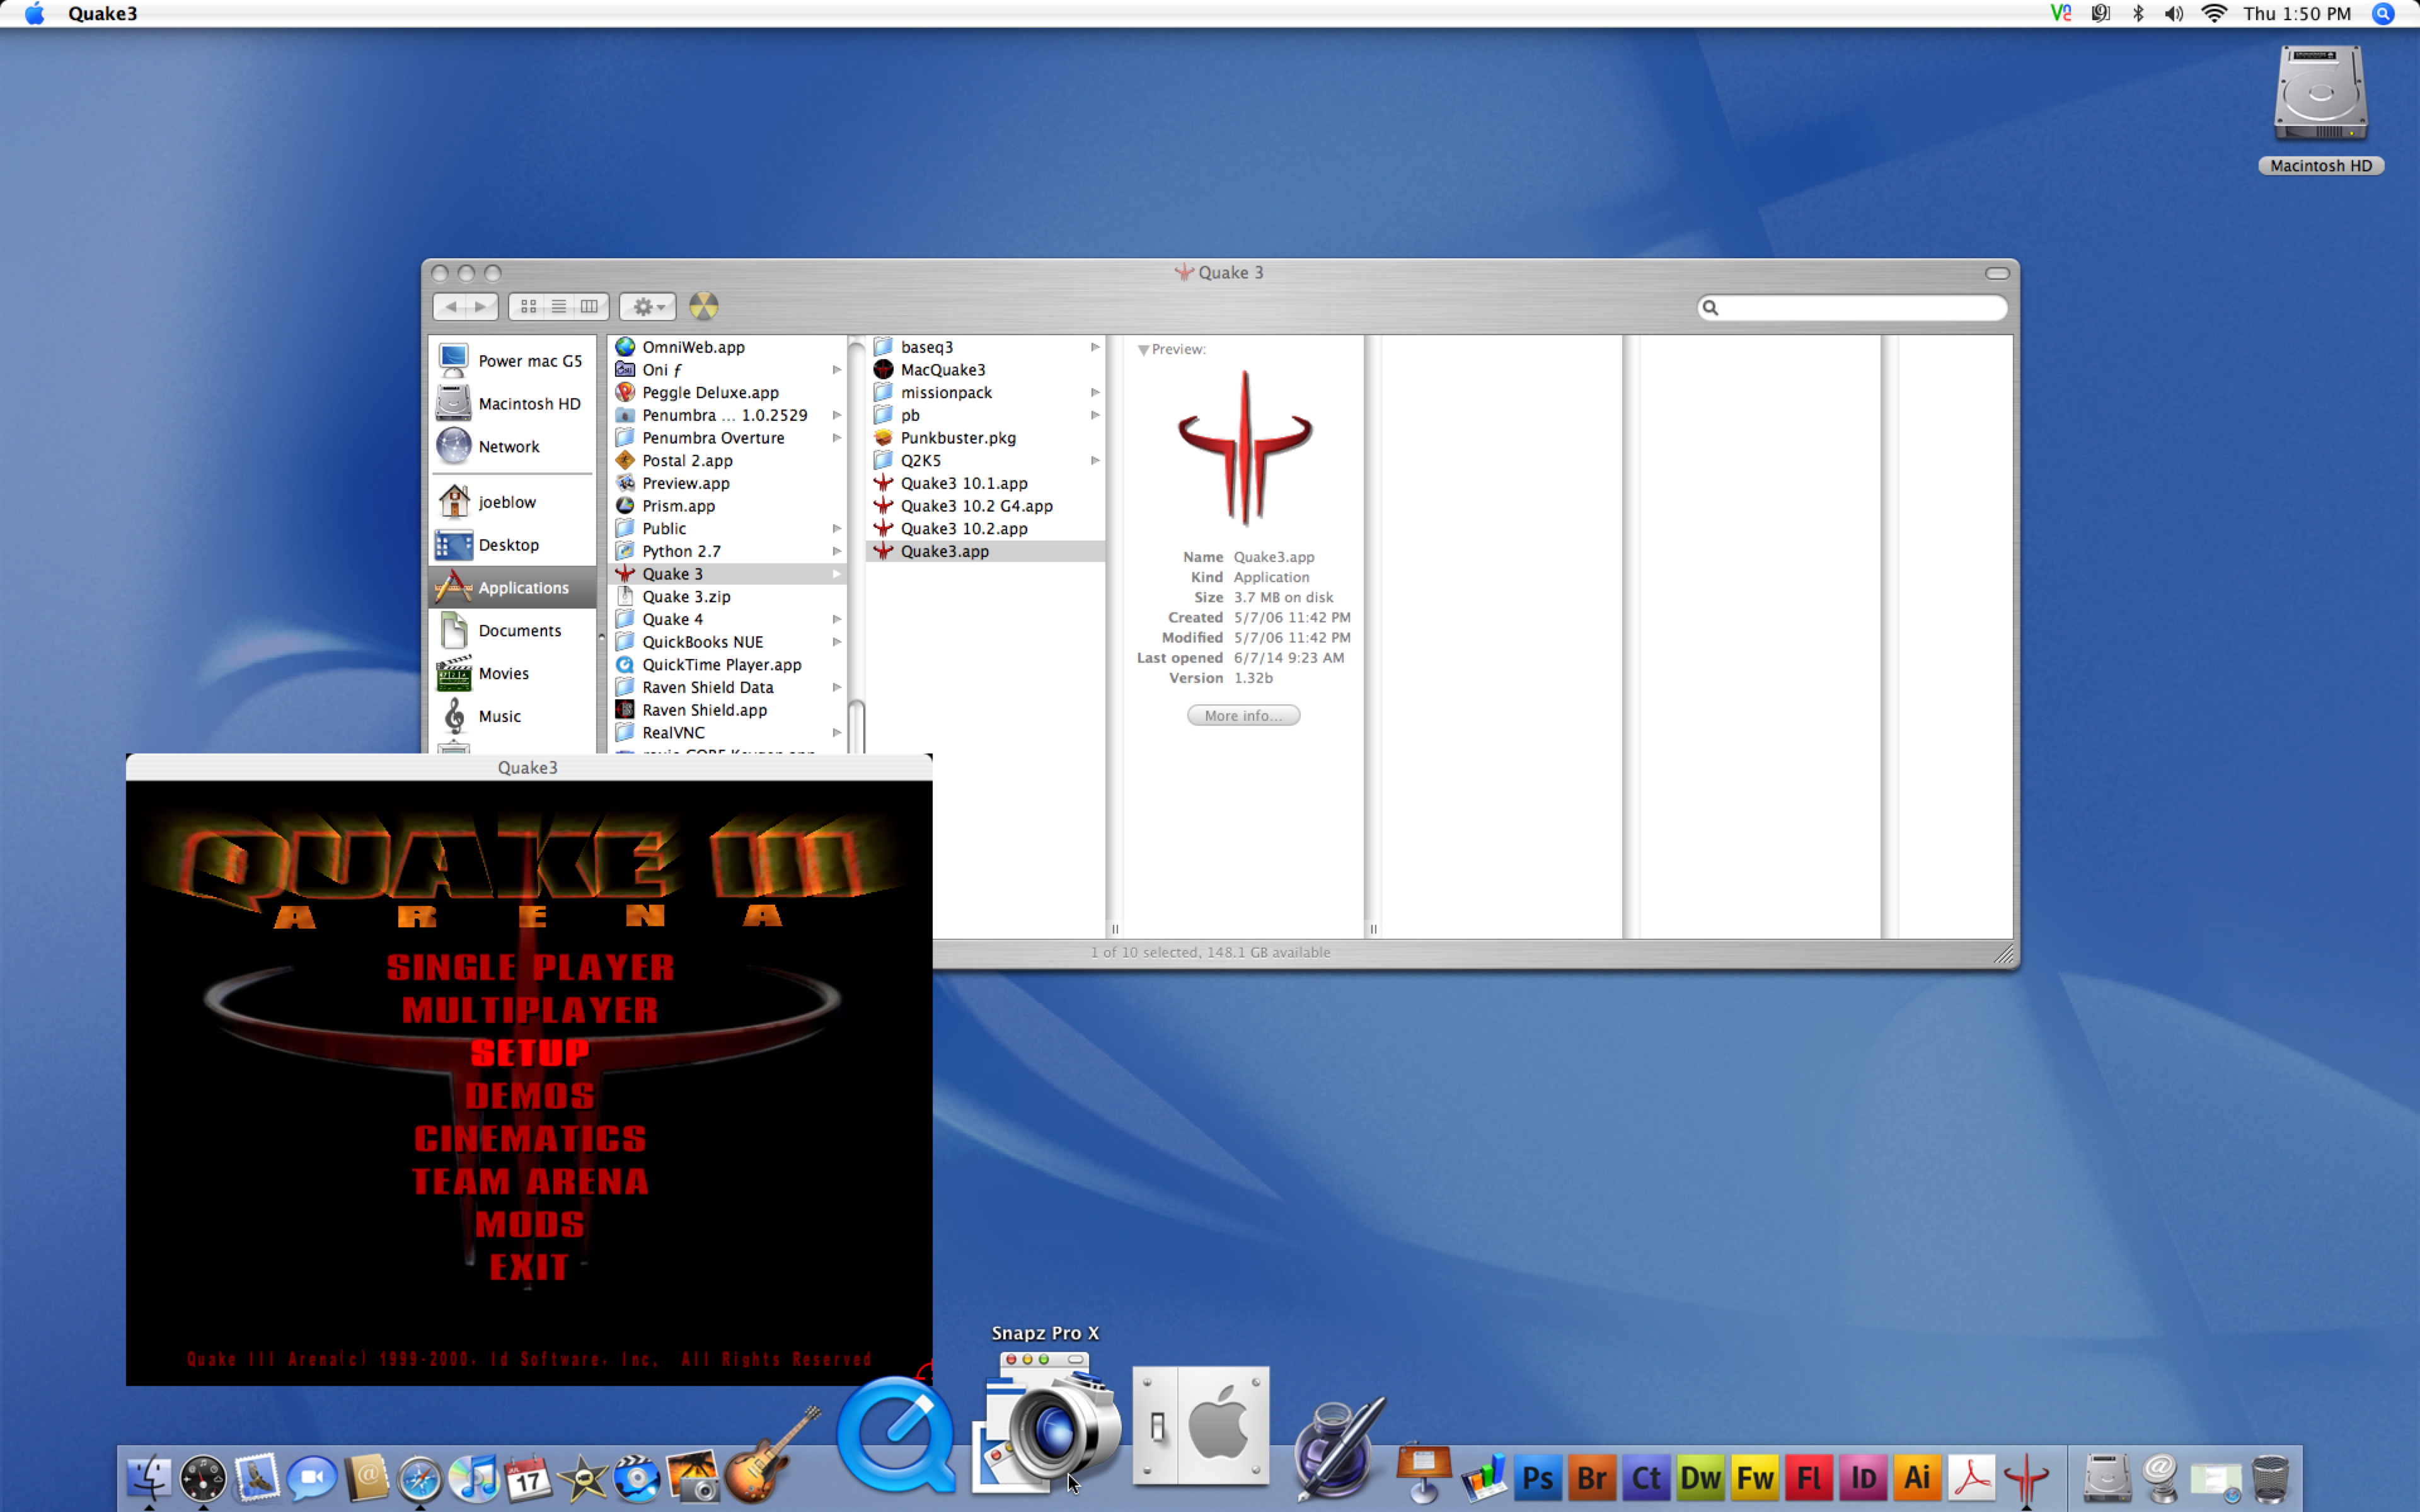Launch Fireworks (Fw) from the Dock
This screenshot has width=2420, height=1512.
click(1755, 1477)
